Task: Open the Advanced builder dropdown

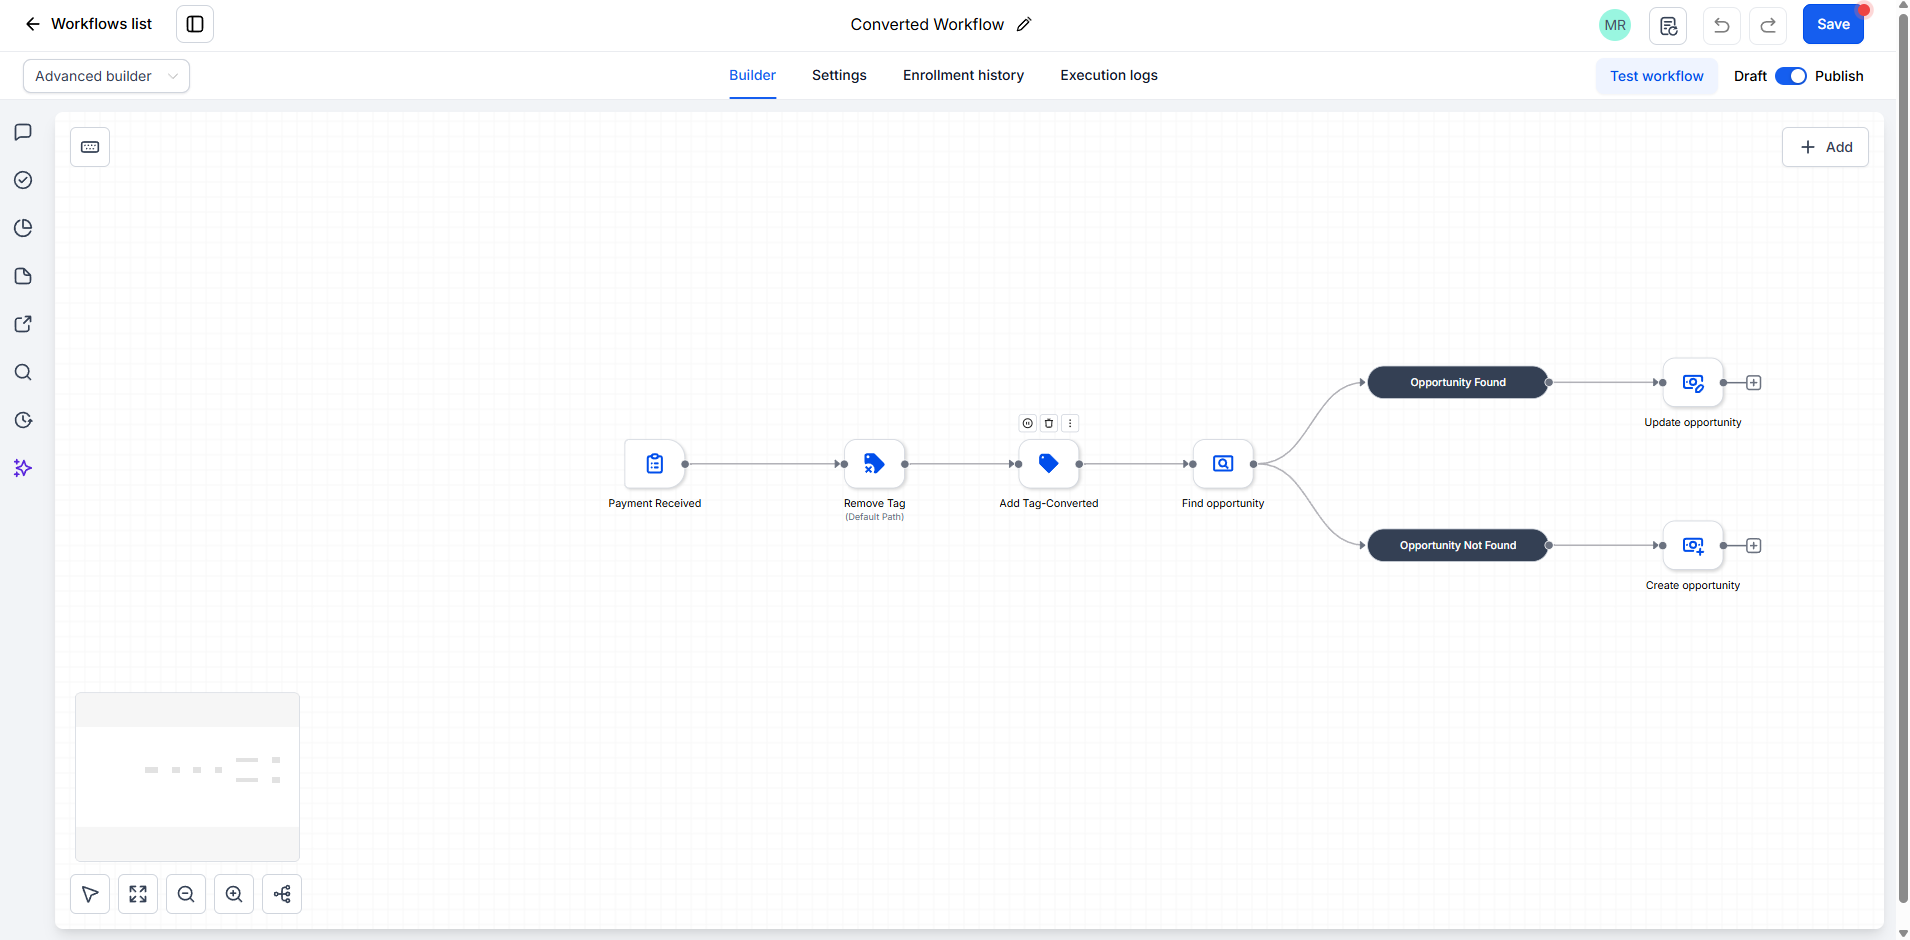Action: coord(106,76)
